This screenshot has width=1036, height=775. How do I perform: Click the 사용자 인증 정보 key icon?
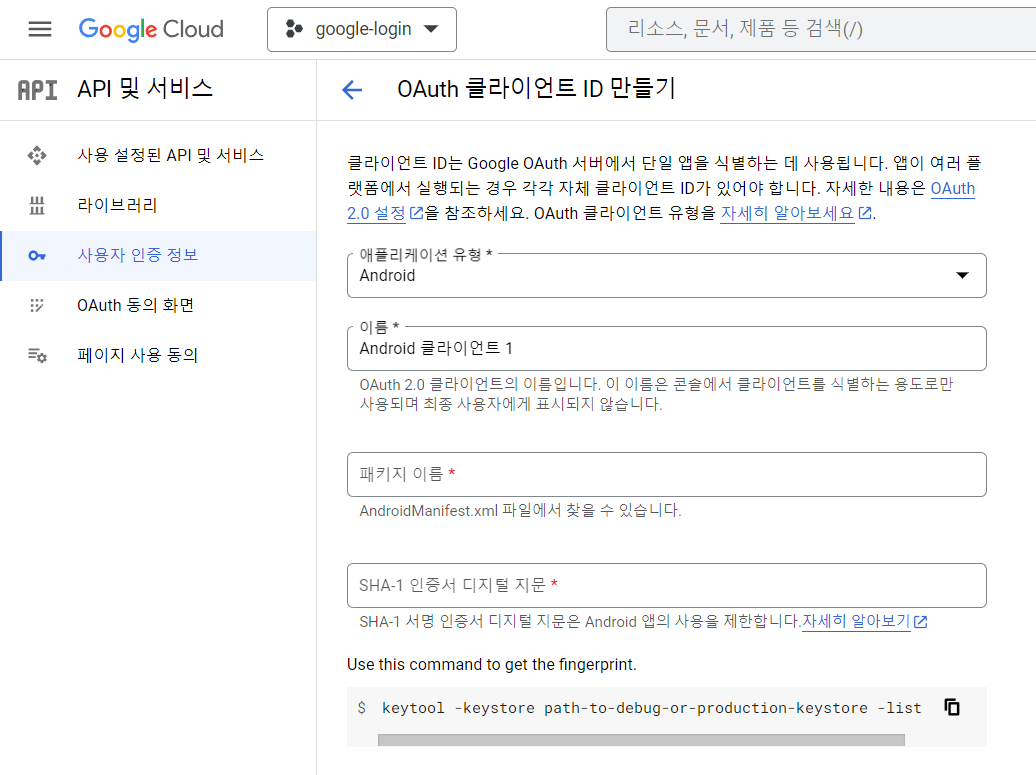click(37, 256)
